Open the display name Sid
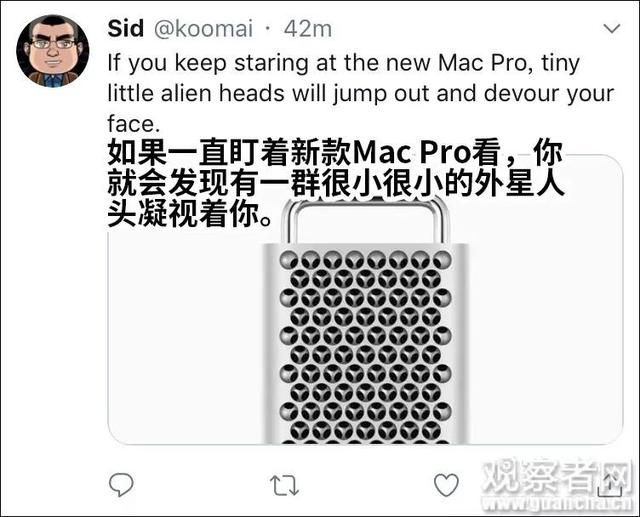This screenshot has width=640, height=517. [126, 29]
